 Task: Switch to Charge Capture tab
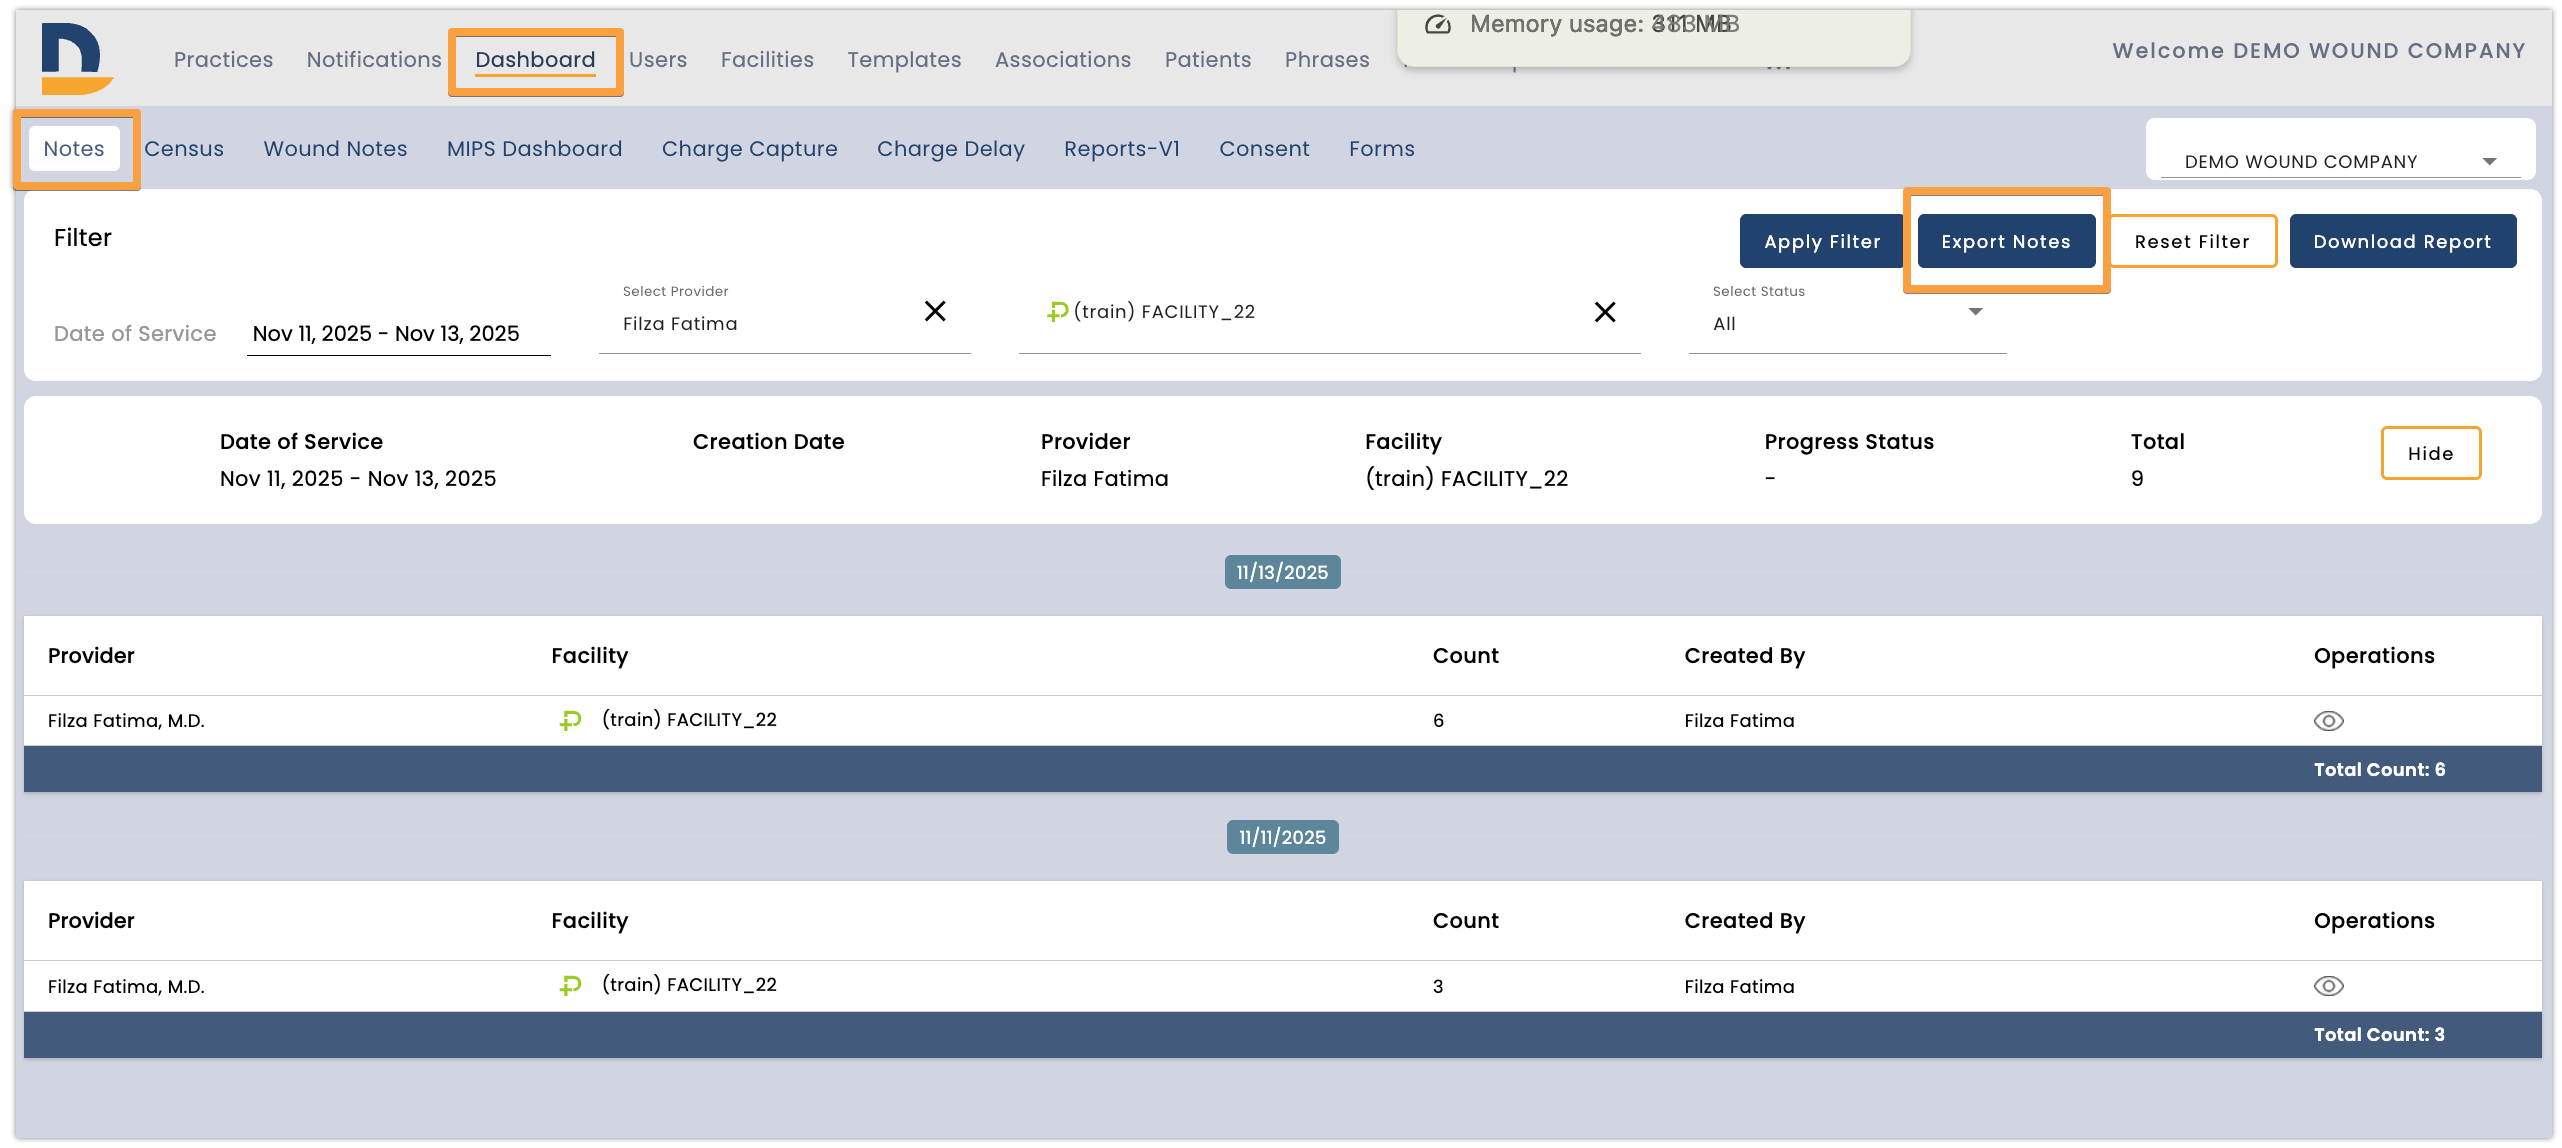click(x=749, y=149)
